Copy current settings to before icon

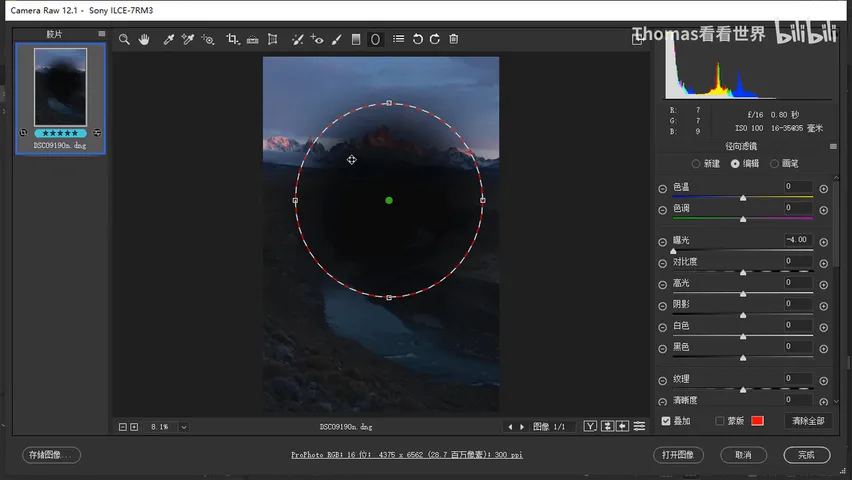point(623,426)
